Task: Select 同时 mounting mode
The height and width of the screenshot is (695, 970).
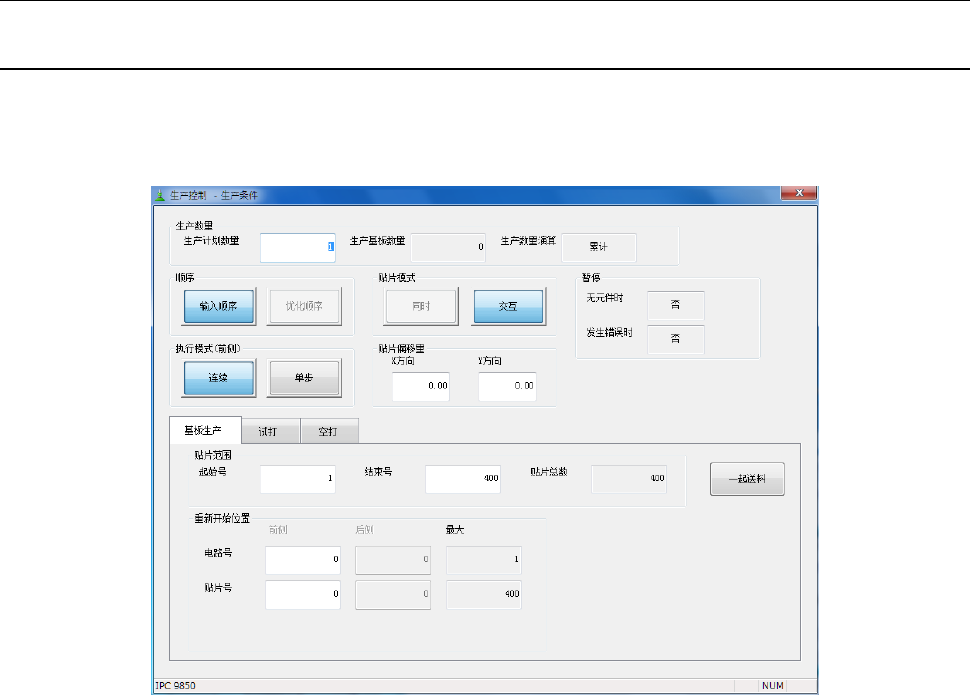Action: (x=421, y=306)
